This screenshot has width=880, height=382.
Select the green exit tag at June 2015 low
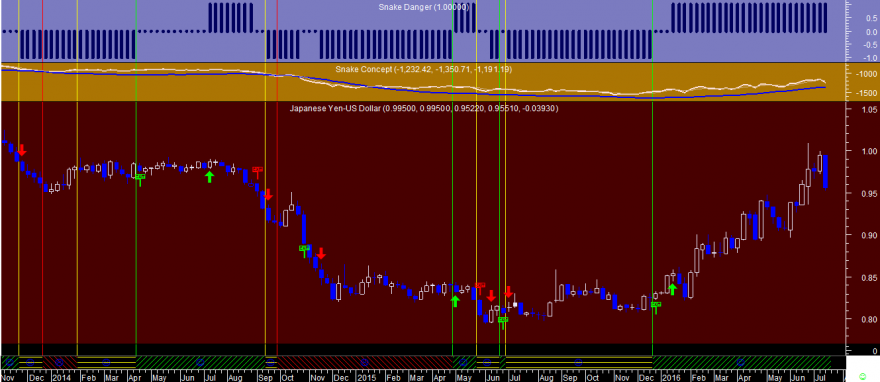click(x=503, y=322)
